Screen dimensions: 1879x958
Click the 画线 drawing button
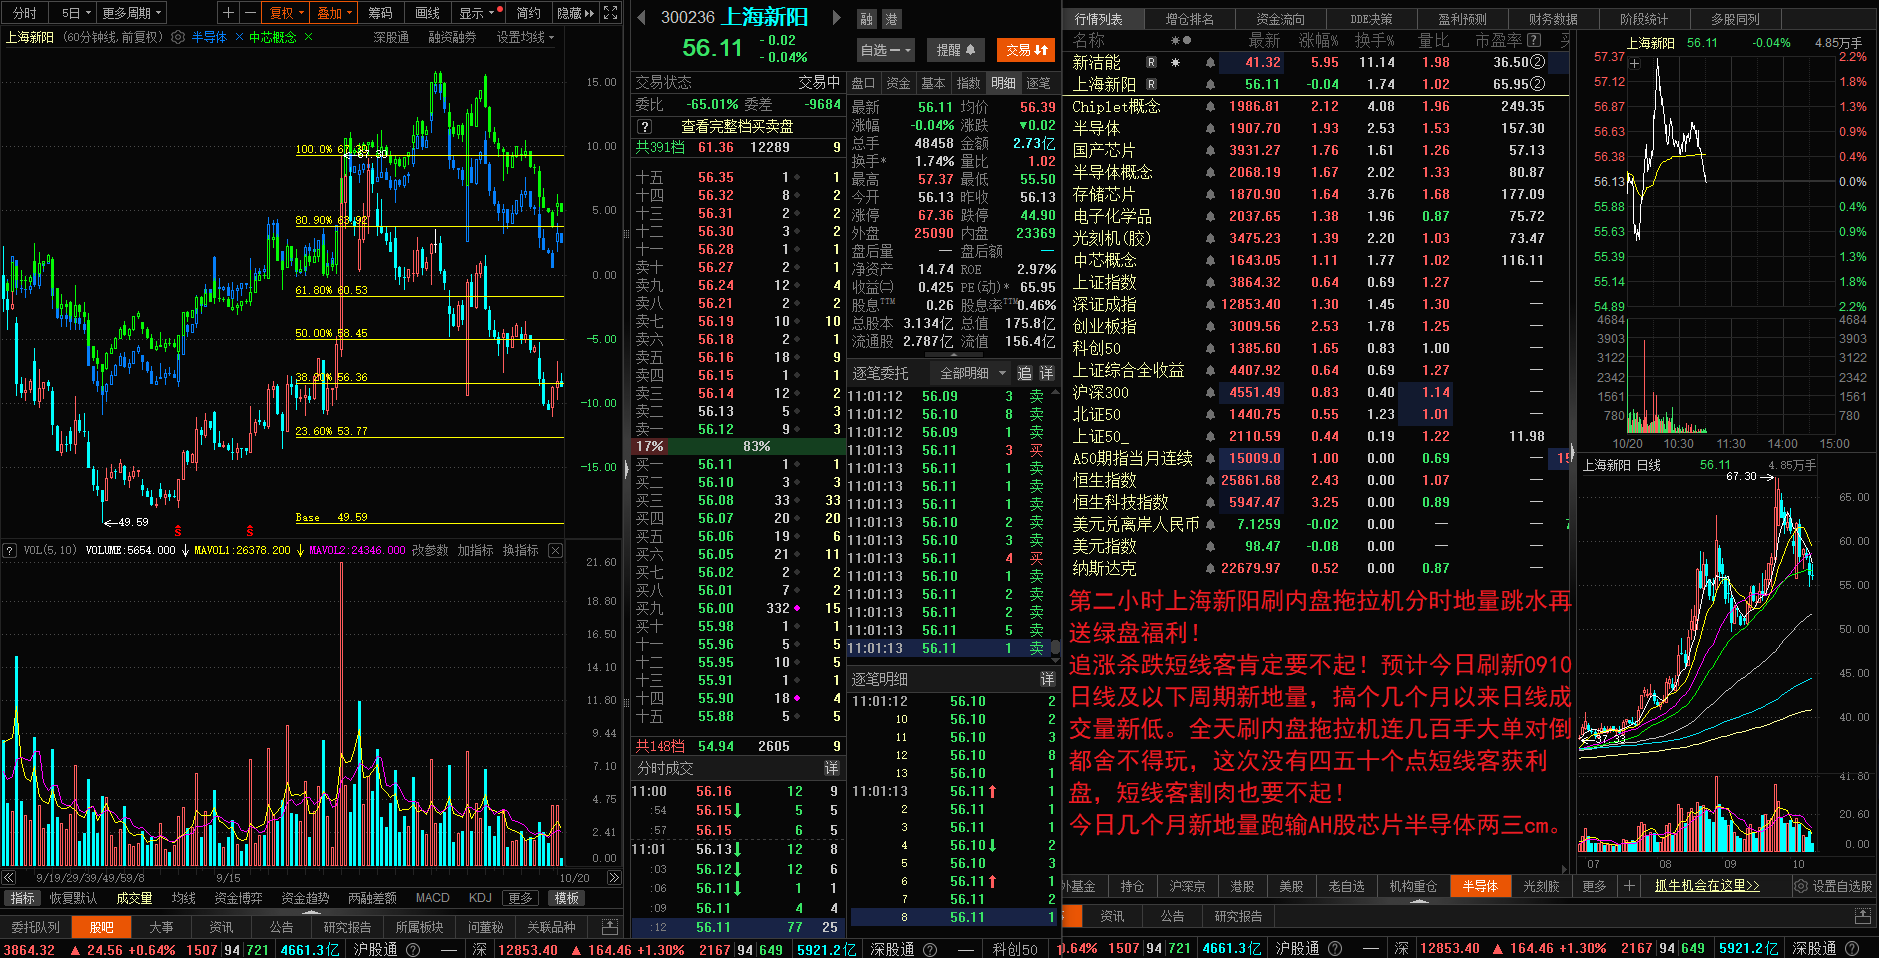[x=428, y=13]
